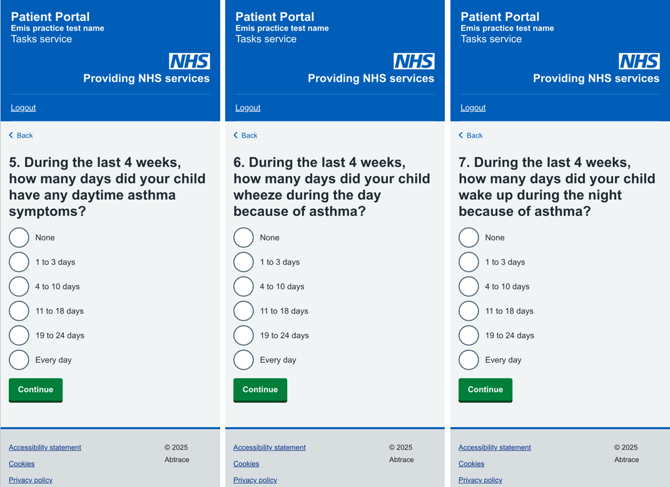Go back from question 5 page
670x487 pixels.
pyautogui.click(x=21, y=135)
